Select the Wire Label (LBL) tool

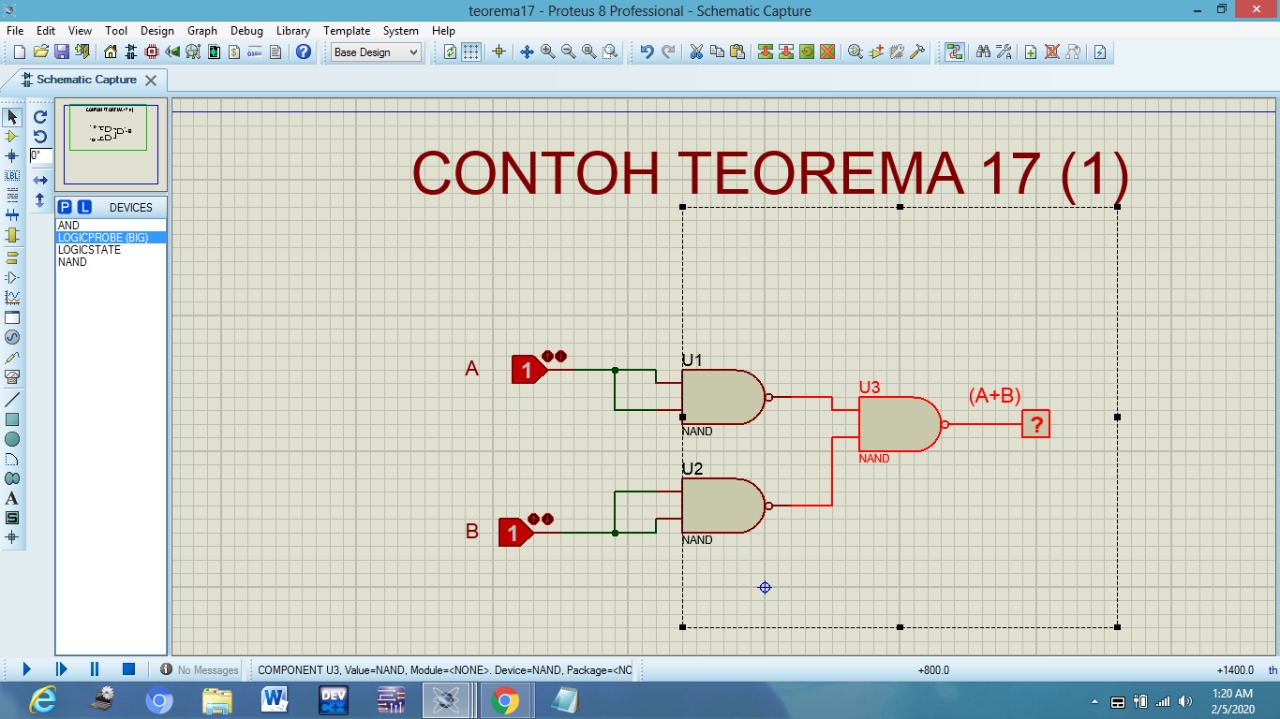(12, 176)
